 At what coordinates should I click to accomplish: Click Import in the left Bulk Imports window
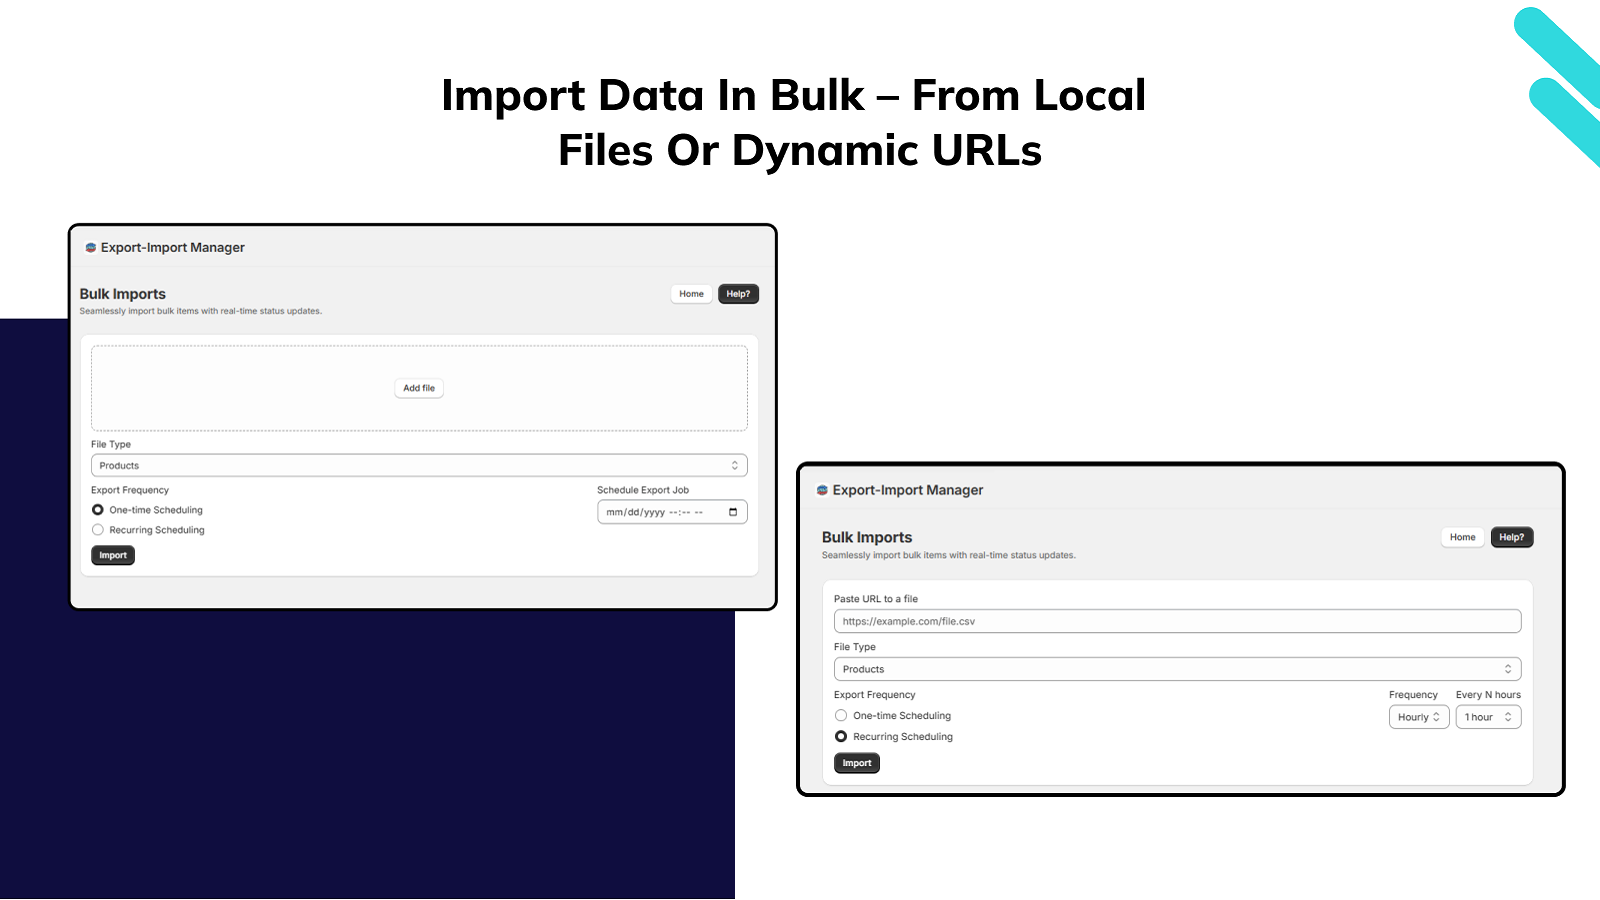[112, 555]
